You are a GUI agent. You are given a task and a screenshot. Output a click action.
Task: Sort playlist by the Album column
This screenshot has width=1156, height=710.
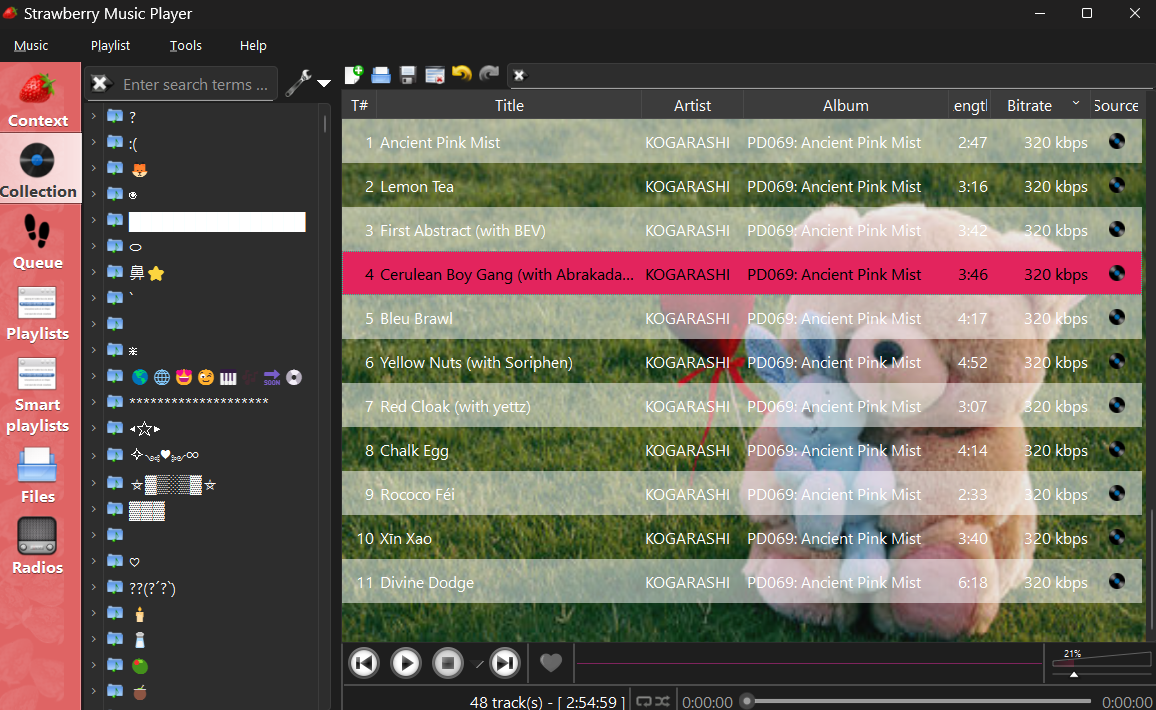(x=846, y=105)
